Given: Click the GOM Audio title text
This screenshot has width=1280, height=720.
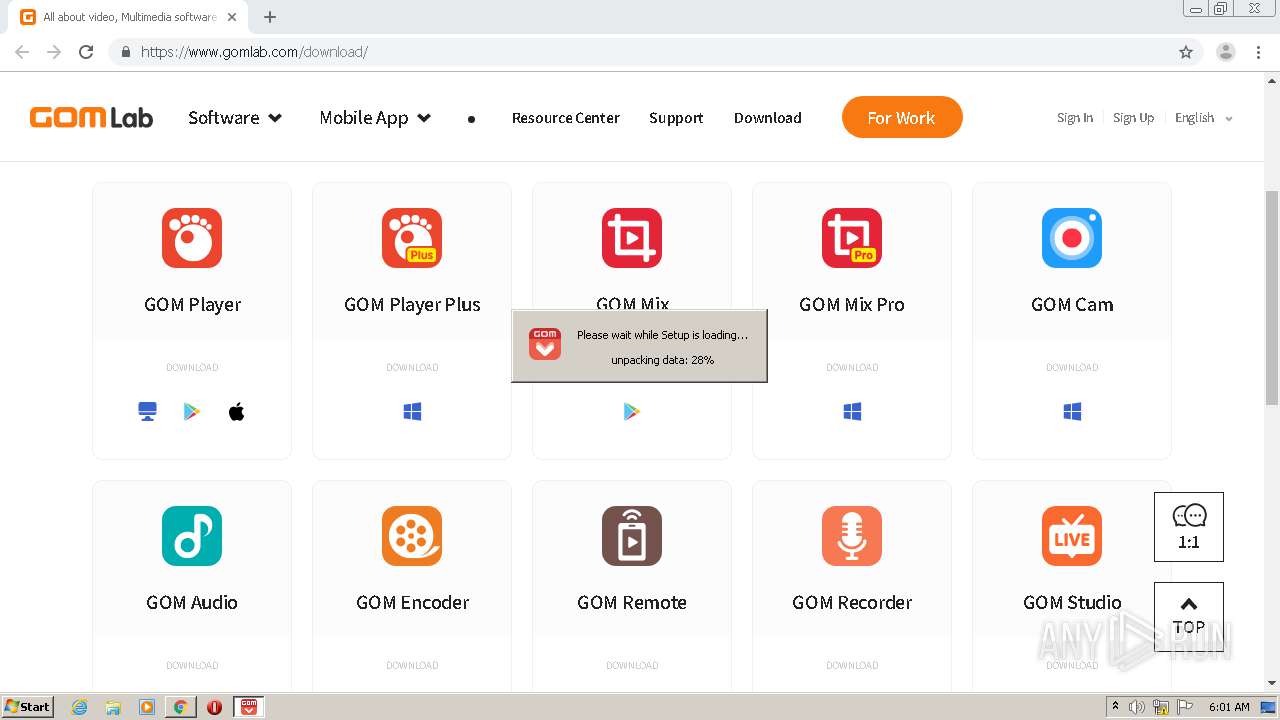Looking at the screenshot, I should pyautogui.click(x=192, y=602).
